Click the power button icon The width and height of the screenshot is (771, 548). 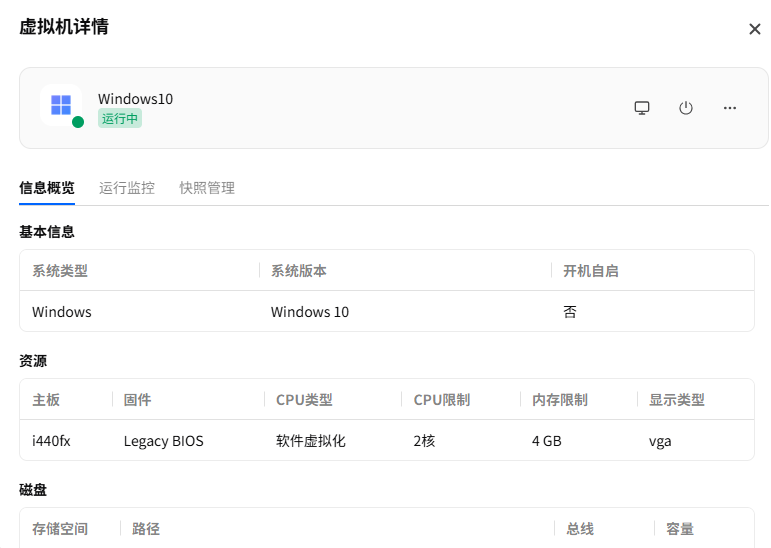(685, 108)
